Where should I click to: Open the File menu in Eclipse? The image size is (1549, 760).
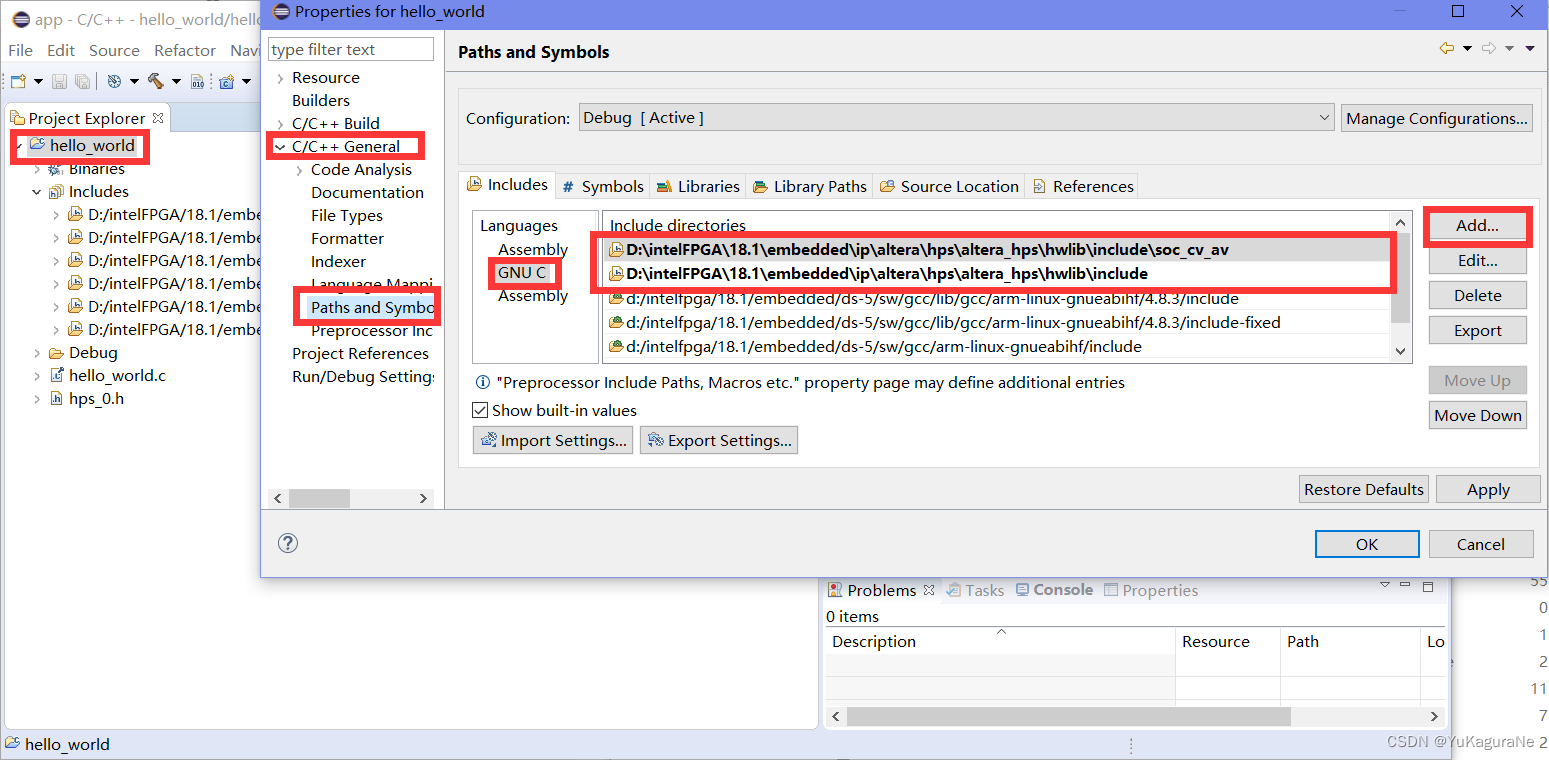click(x=20, y=50)
